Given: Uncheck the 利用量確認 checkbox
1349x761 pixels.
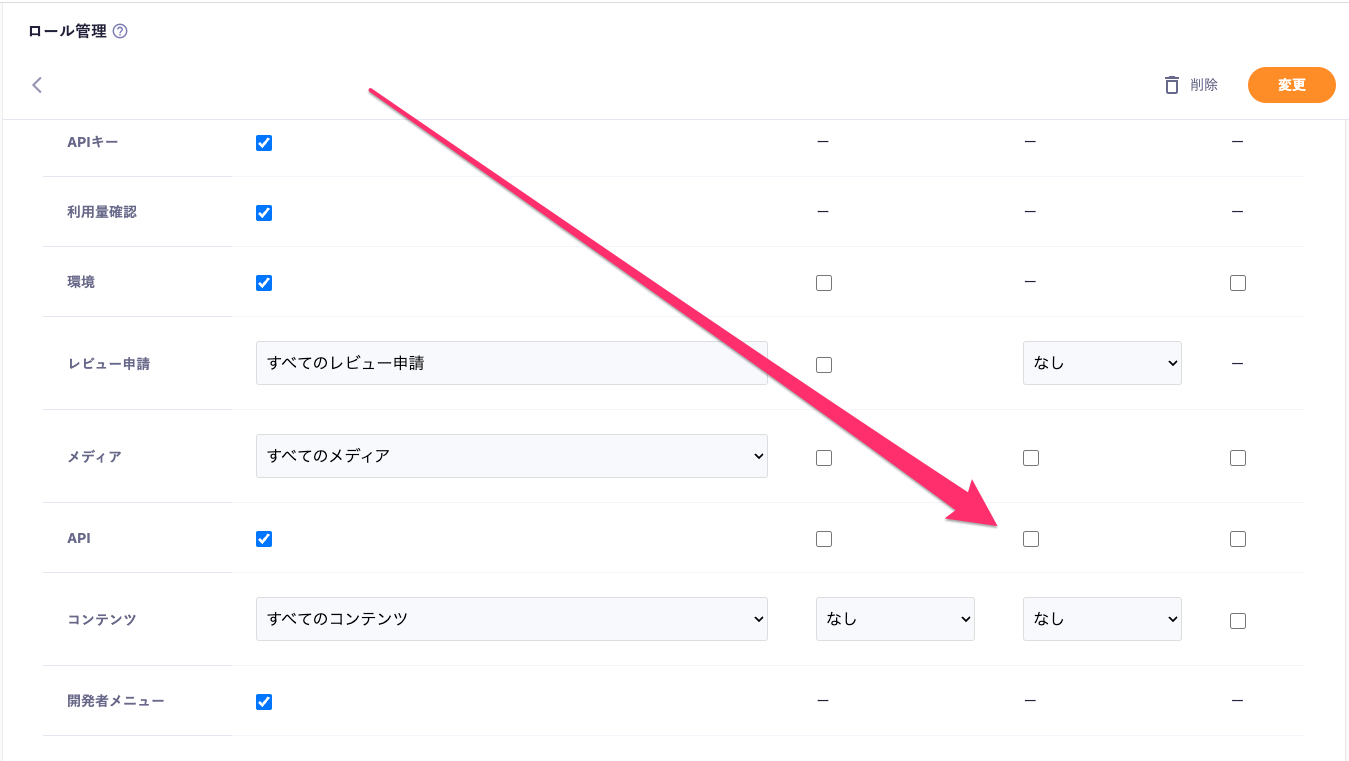Looking at the screenshot, I should coord(264,213).
